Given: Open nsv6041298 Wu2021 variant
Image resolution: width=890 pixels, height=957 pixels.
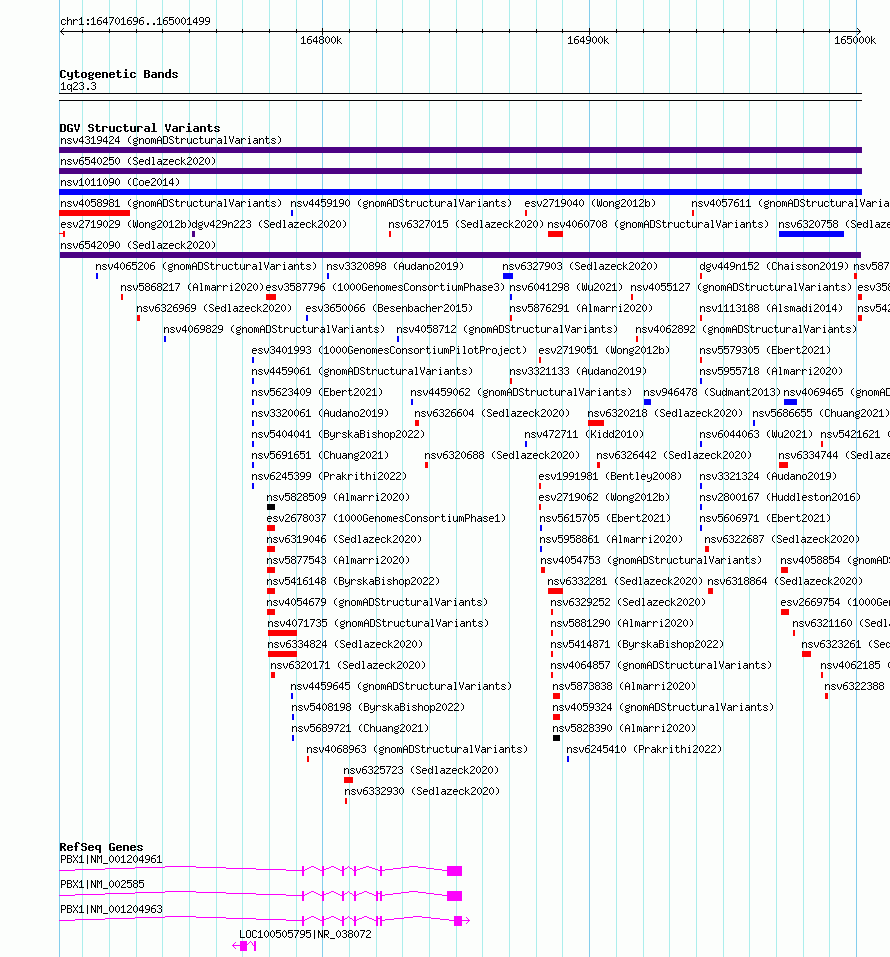Looking at the screenshot, I should (566, 287).
